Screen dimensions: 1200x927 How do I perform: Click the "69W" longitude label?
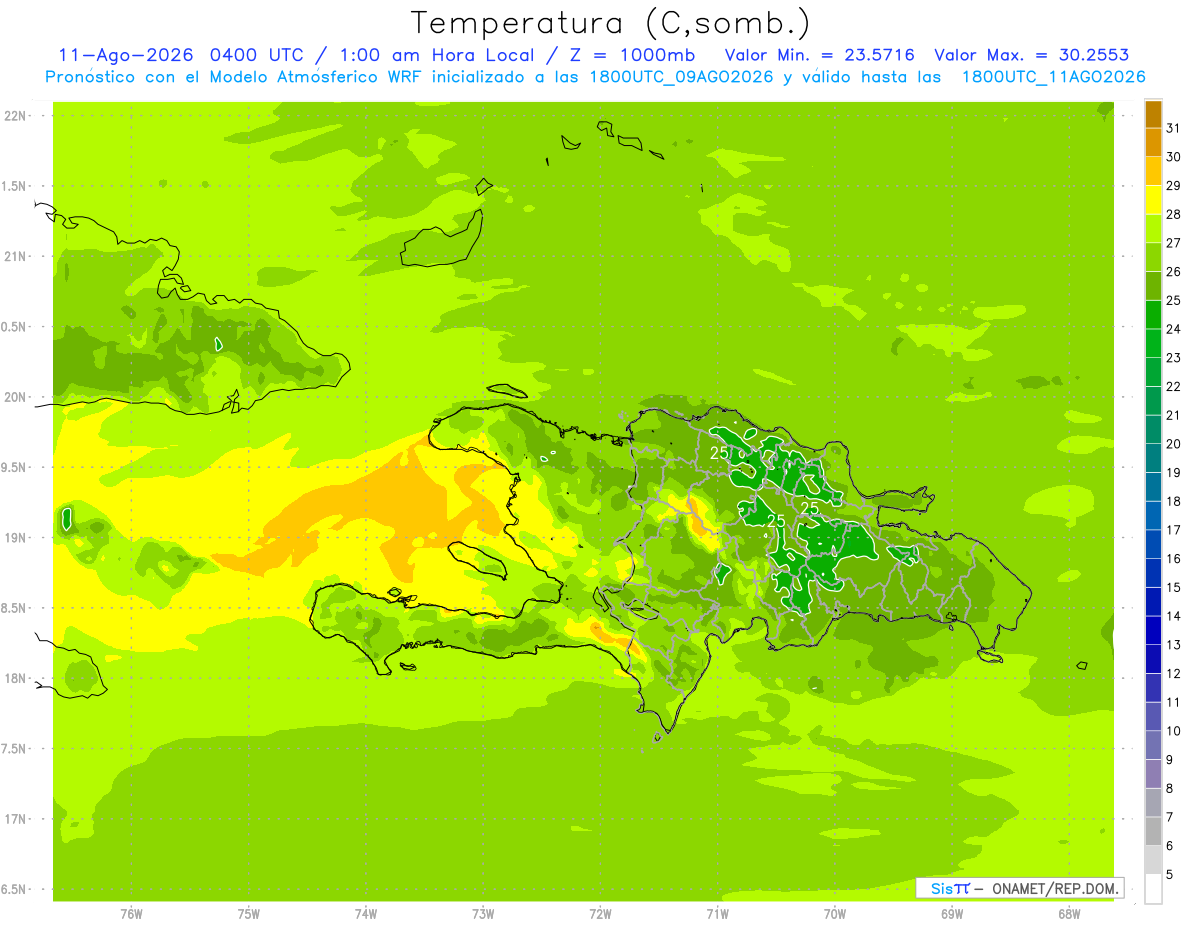(952, 914)
